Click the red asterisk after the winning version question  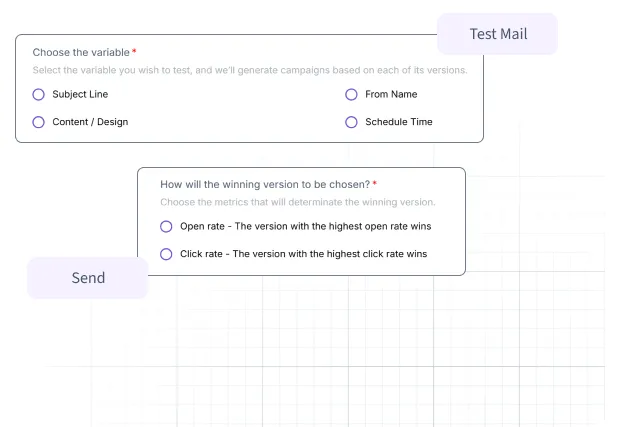tap(374, 184)
